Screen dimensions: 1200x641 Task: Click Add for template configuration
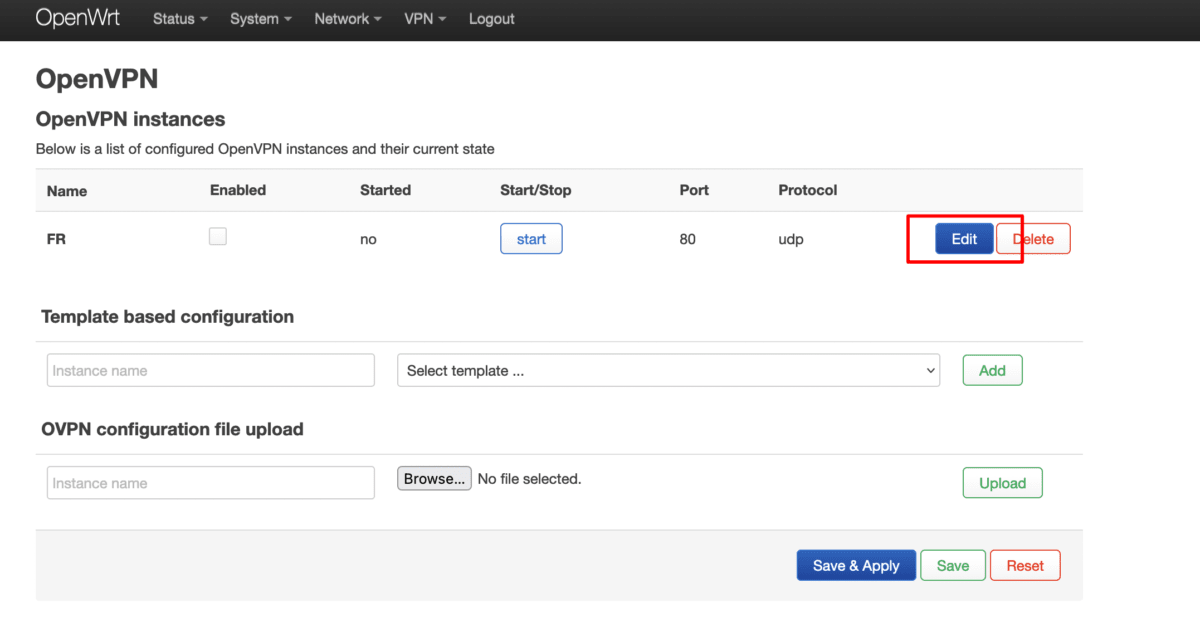pyautogui.click(x=992, y=370)
